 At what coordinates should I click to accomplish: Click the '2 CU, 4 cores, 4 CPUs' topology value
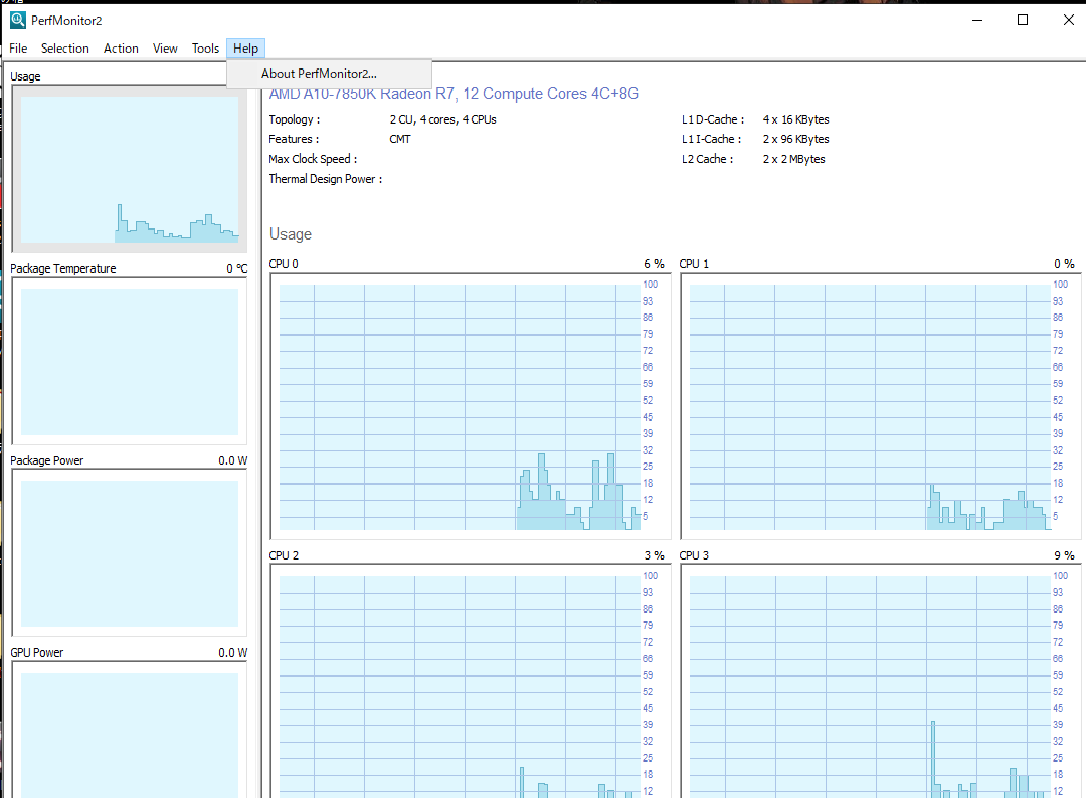(x=443, y=120)
